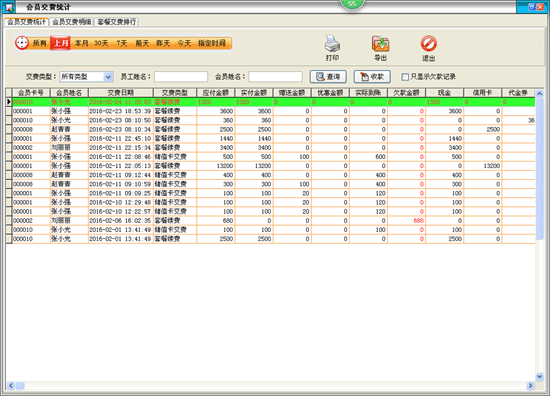Choose the 指定时间 filter option
Screen dimensions: 550x396
point(212,43)
